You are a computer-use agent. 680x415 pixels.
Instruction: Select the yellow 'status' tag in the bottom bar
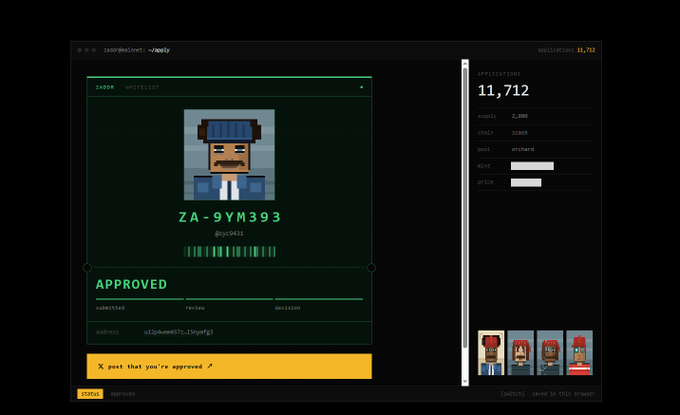click(90, 394)
